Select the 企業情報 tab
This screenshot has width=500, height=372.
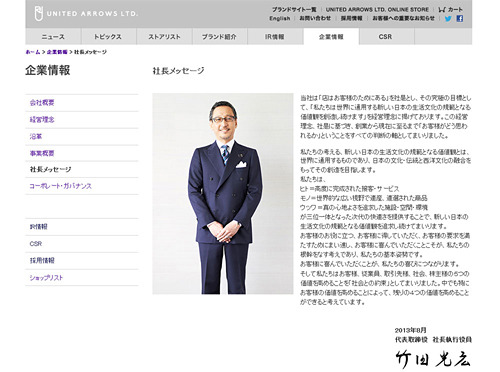[x=331, y=36]
